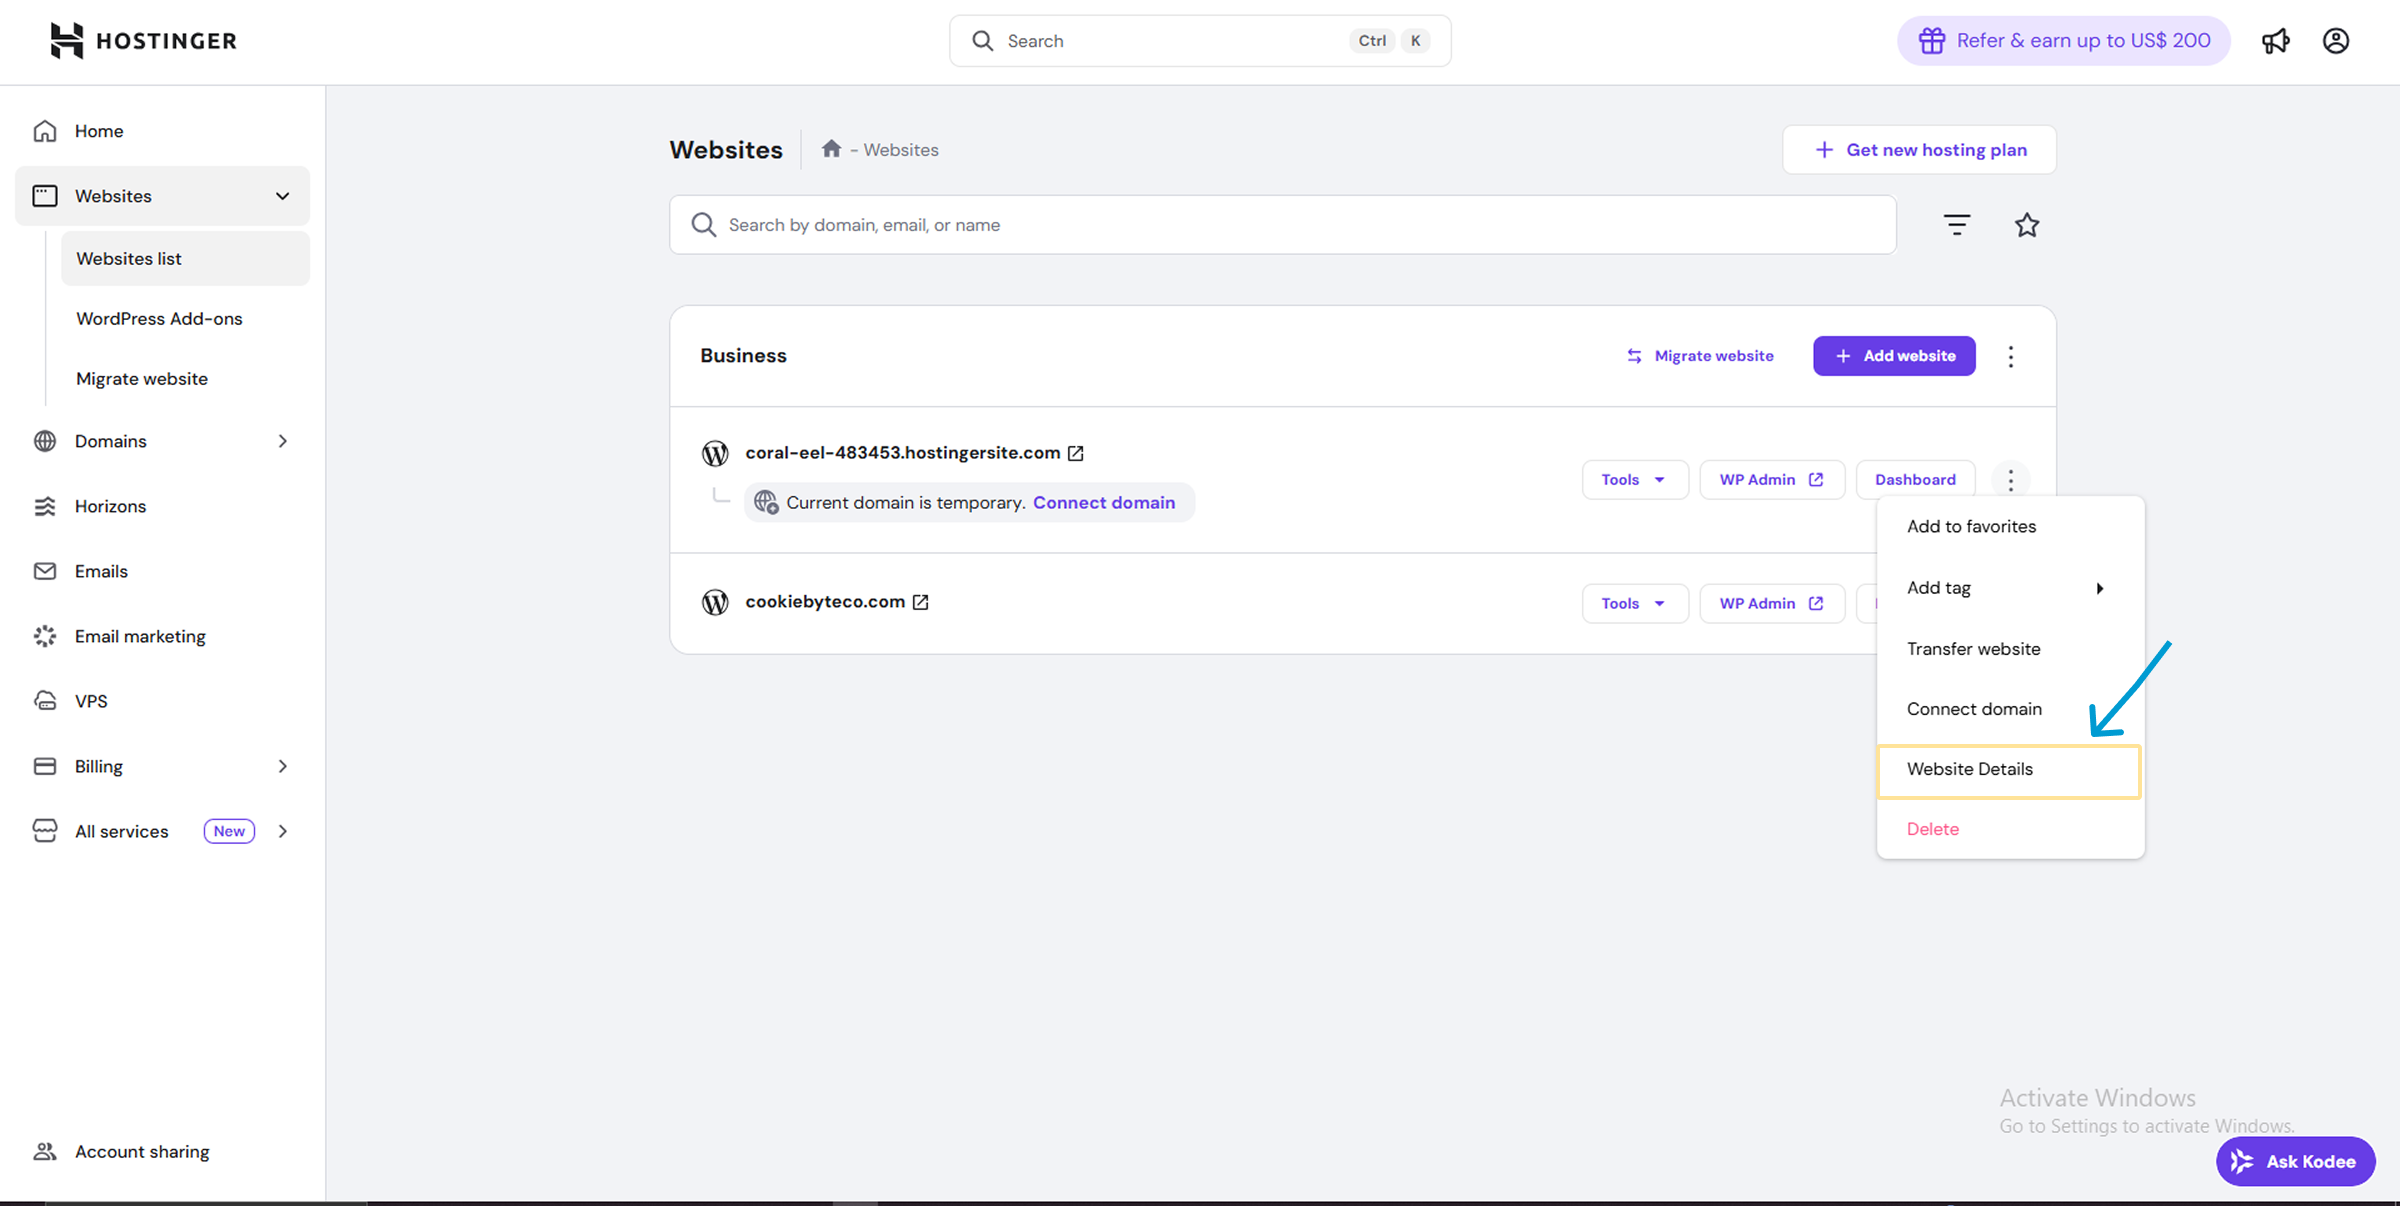Screen dimensions: 2400x1206
Task: Click the Add website button
Action: 1894,356
